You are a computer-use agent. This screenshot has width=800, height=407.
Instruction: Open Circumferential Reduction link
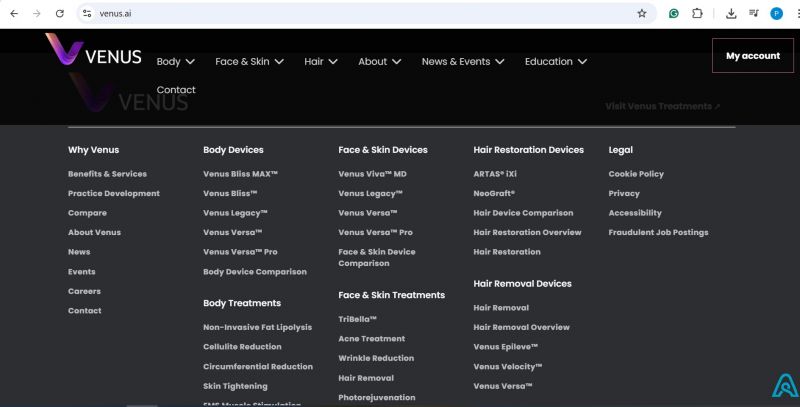coord(258,367)
